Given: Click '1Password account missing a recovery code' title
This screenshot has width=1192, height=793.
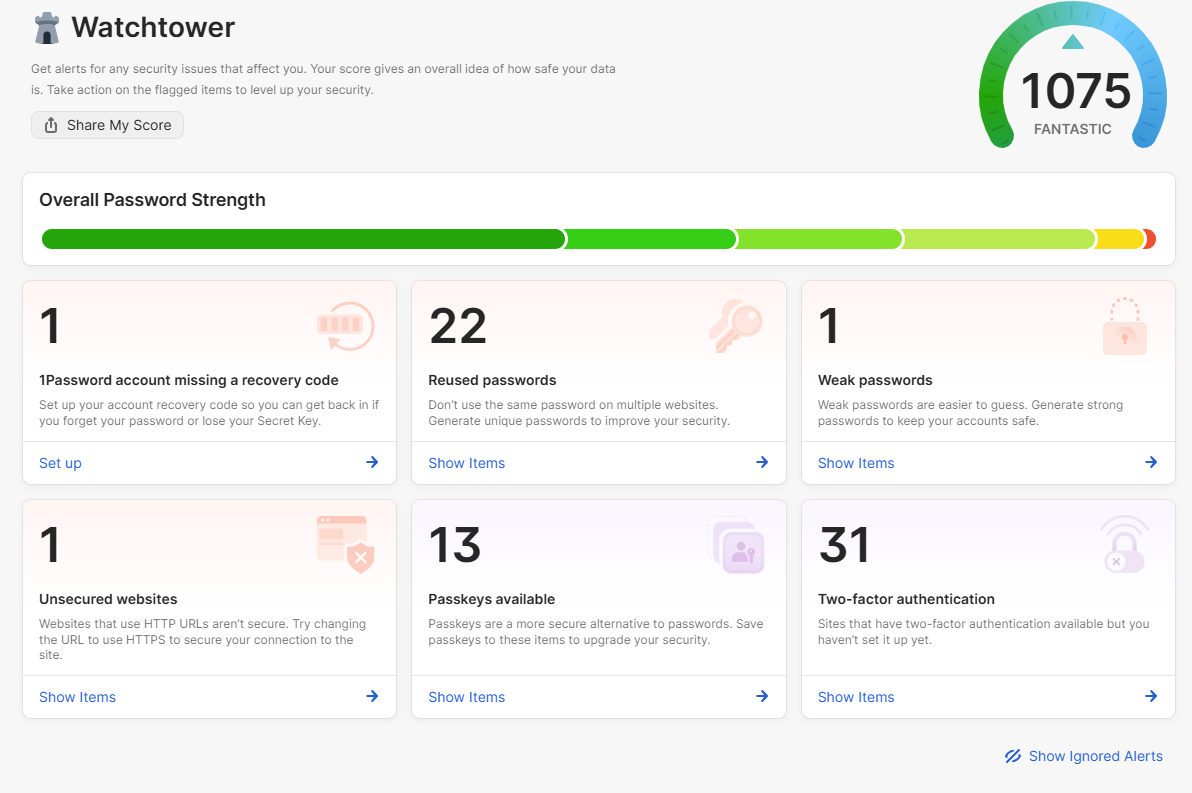Looking at the screenshot, I should [x=189, y=380].
